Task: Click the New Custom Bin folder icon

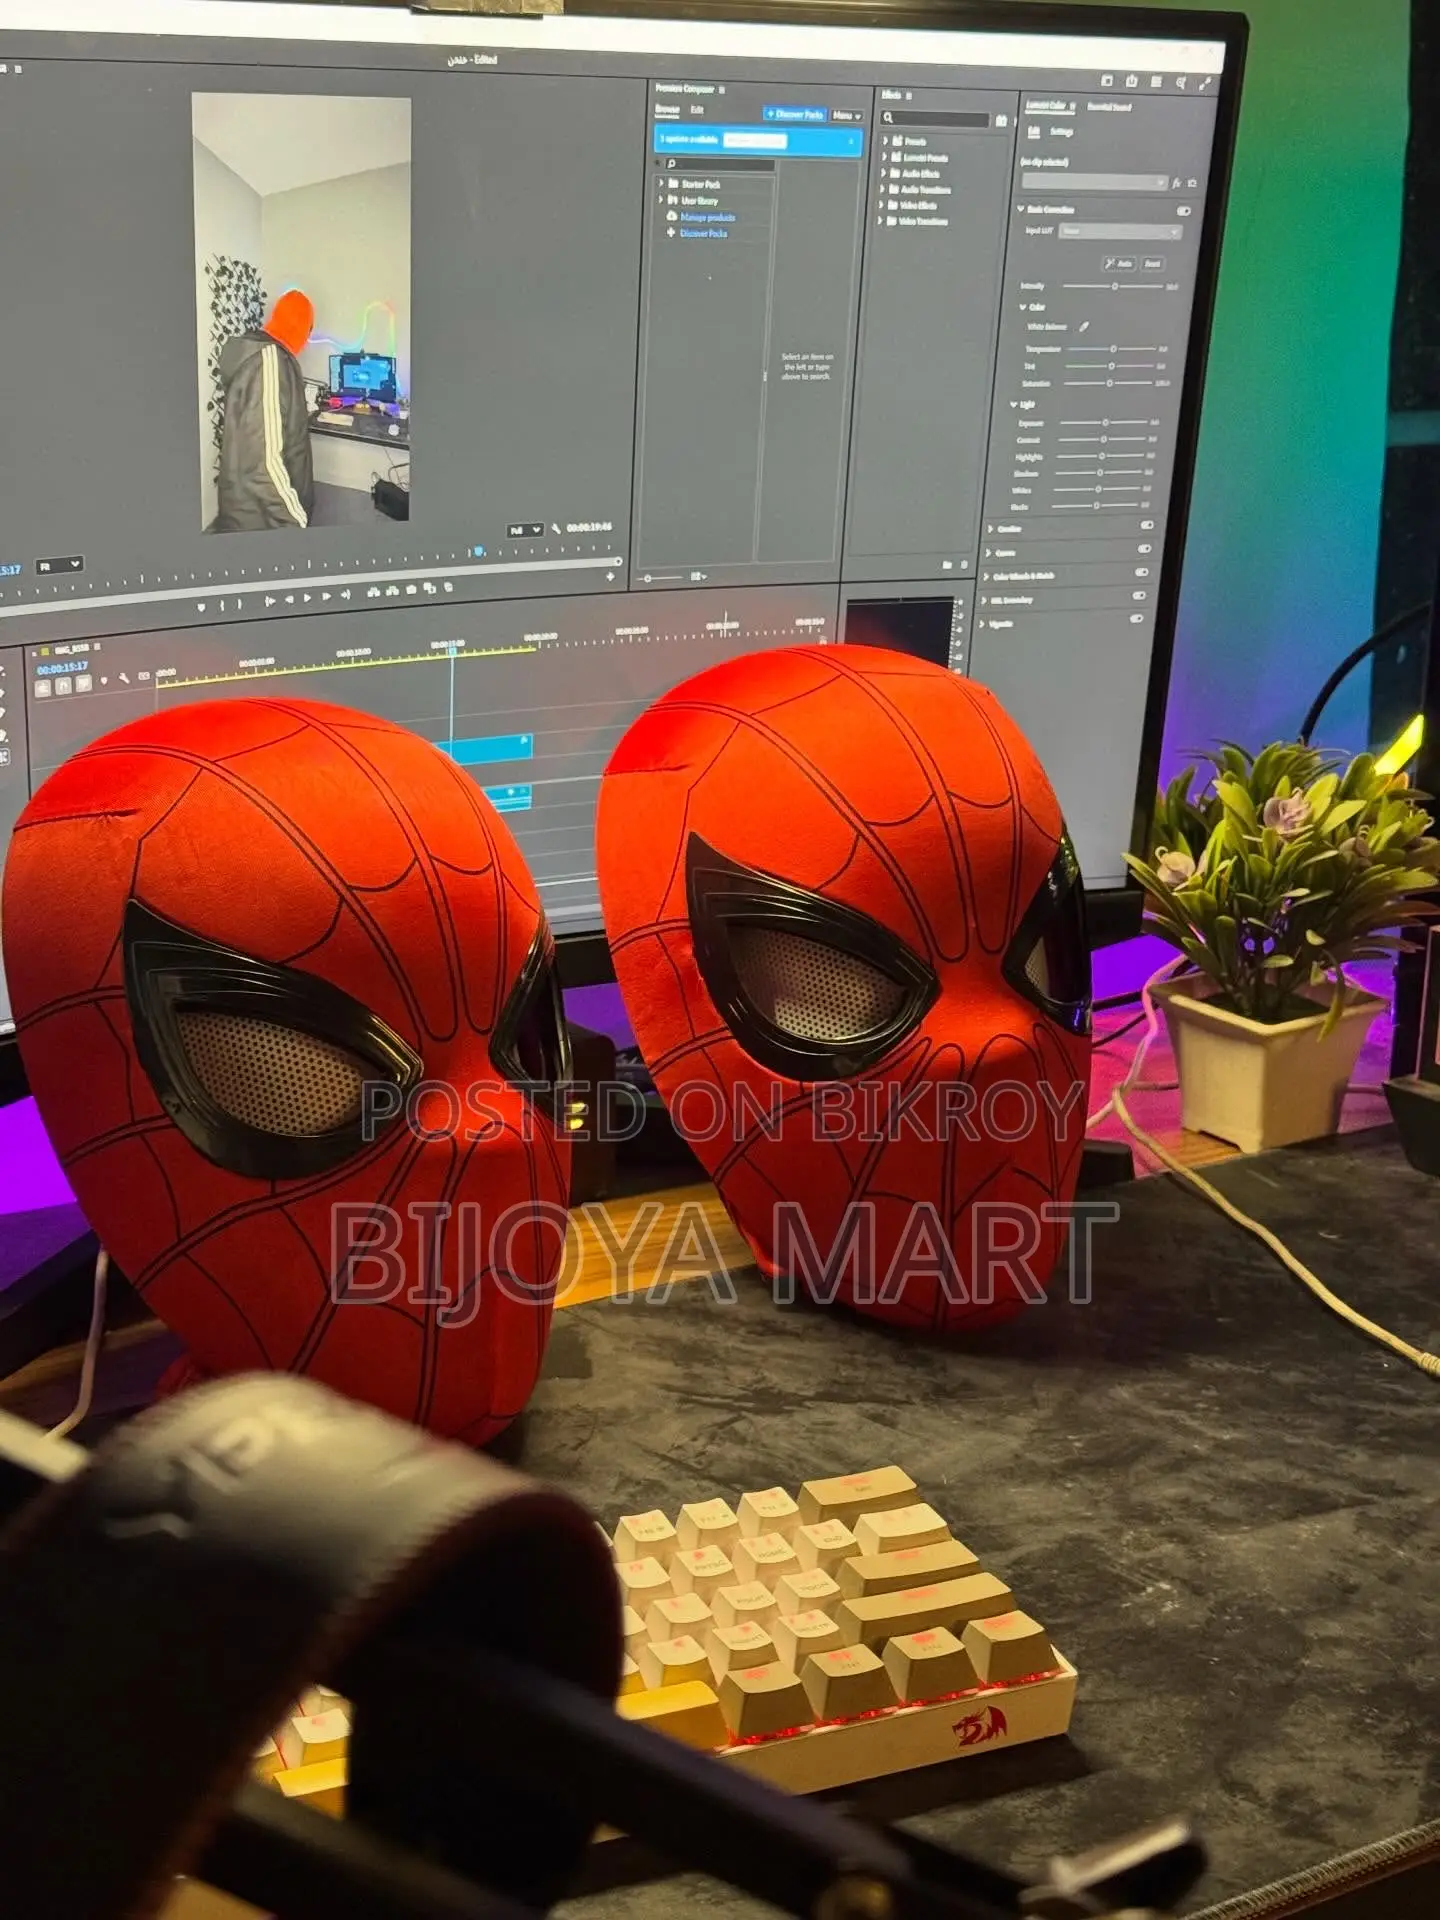Action: (x=947, y=565)
